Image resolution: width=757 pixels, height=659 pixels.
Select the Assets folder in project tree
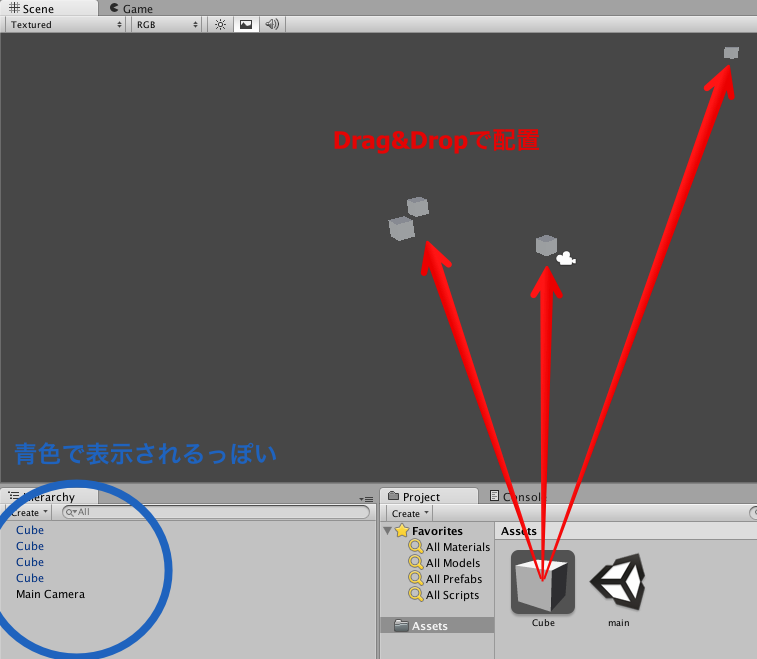(x=437, y=626)
